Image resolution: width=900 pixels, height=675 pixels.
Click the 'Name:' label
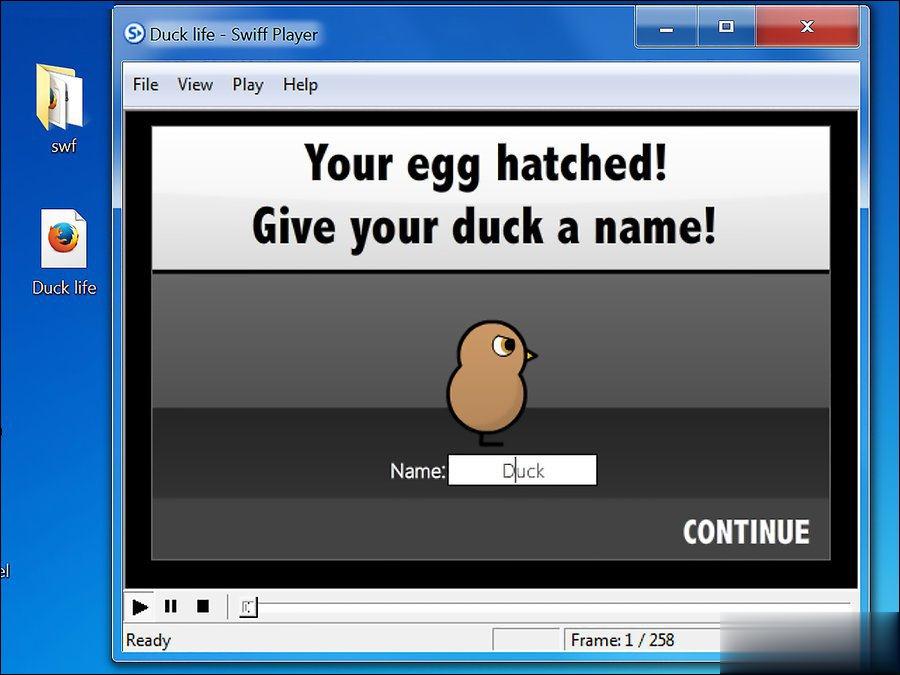coord(417,471)
